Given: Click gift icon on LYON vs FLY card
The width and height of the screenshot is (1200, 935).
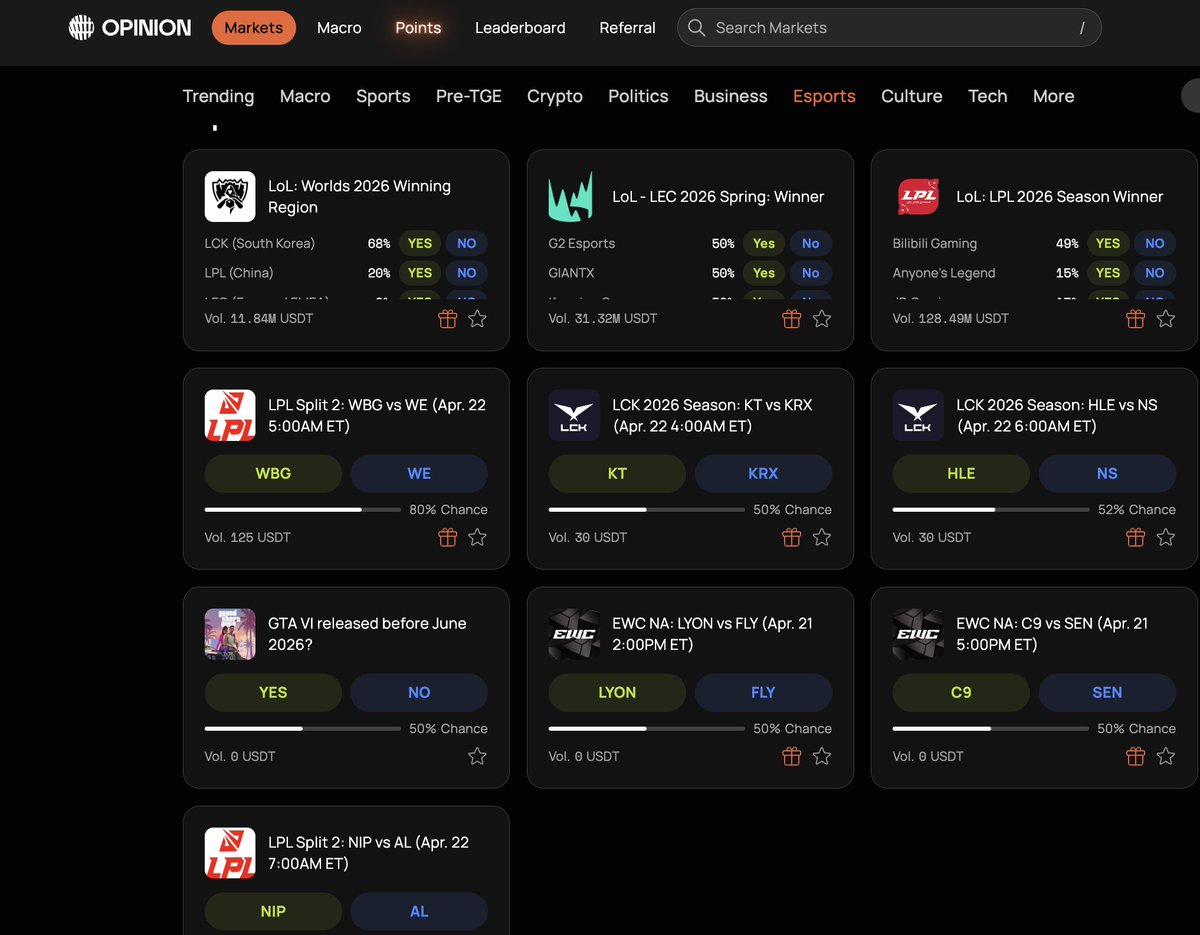Looking at the screenshot, I should [x=791, y=756].
